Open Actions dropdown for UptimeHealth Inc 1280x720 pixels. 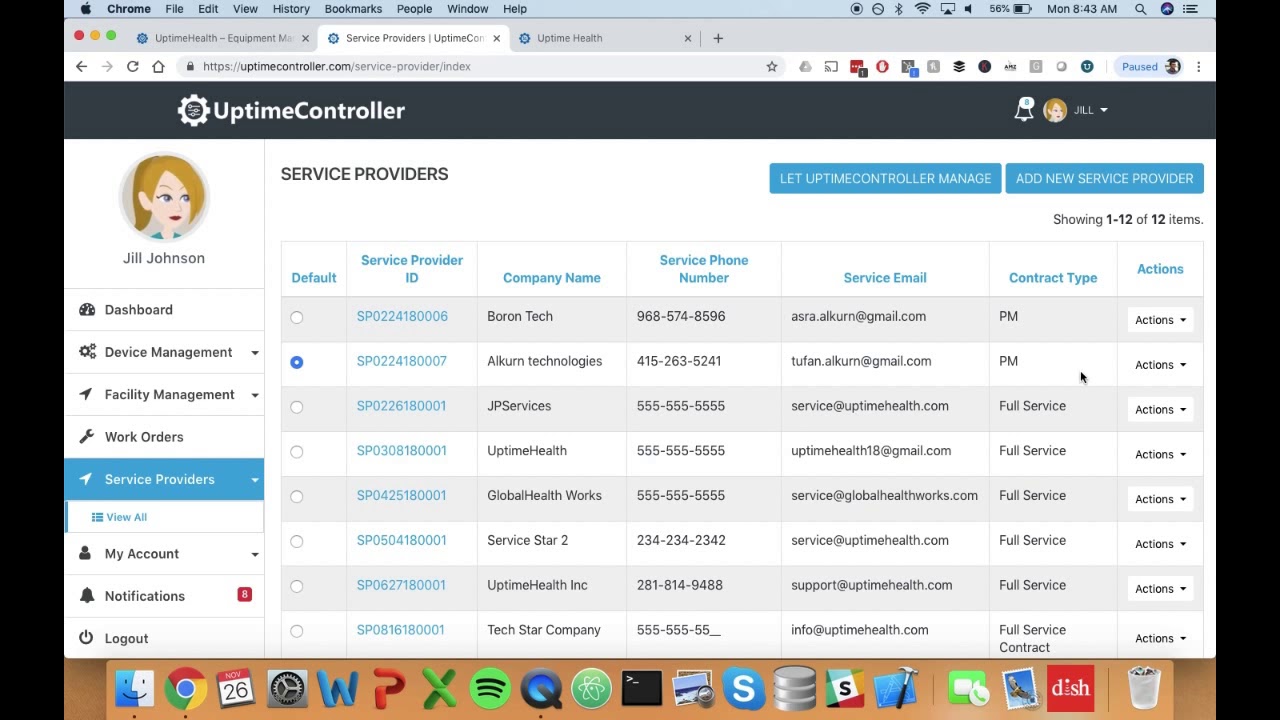point(1160,589)
